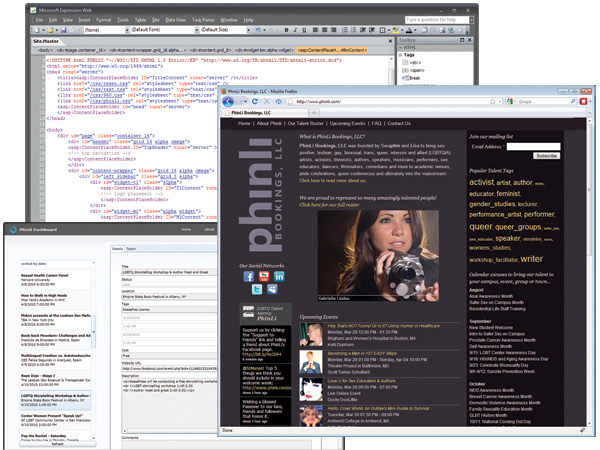The image size is (600, 450).
Task: Click the Firefox Back button
Action: click(228, 101)
